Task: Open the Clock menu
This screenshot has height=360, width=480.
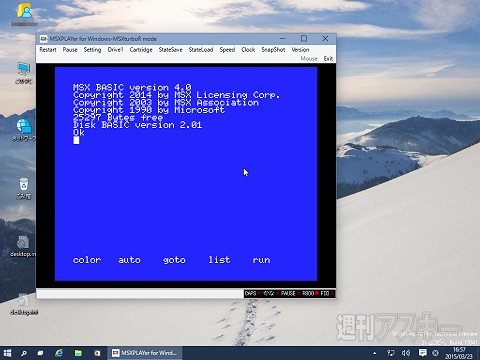Action: (248, 50)
